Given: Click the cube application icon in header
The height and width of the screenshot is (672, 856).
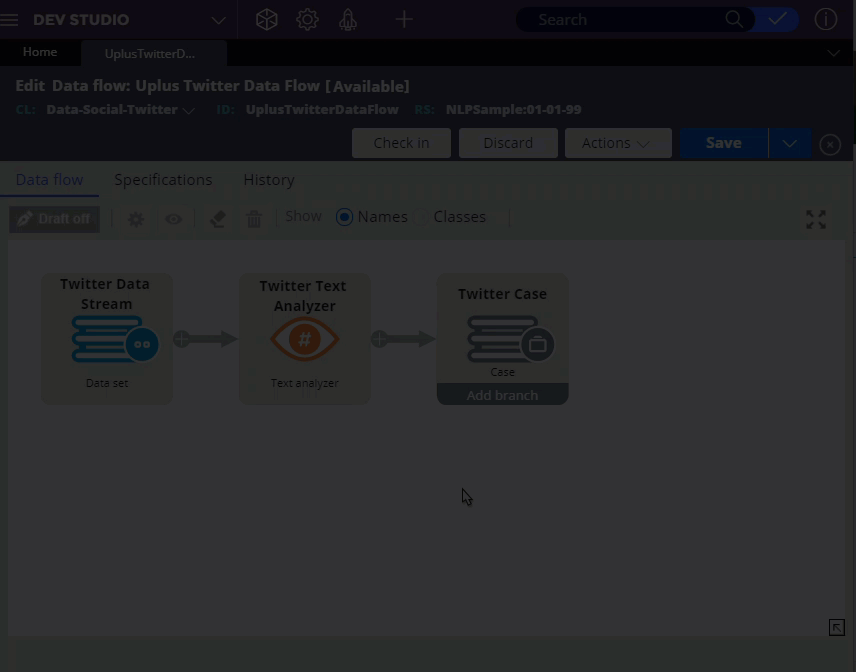Looking at the screenshot, I should point(266,20).
